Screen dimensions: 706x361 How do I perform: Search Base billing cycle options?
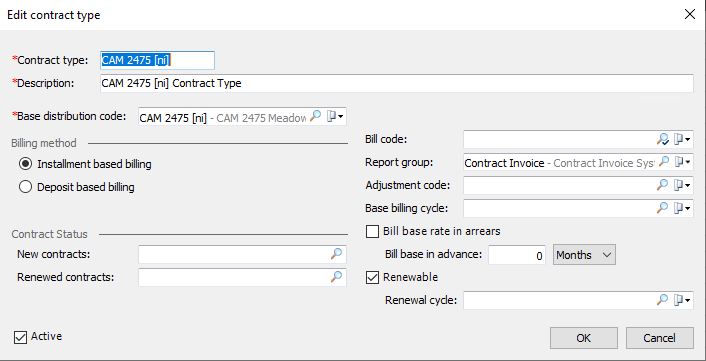click(x=662, y=208)
